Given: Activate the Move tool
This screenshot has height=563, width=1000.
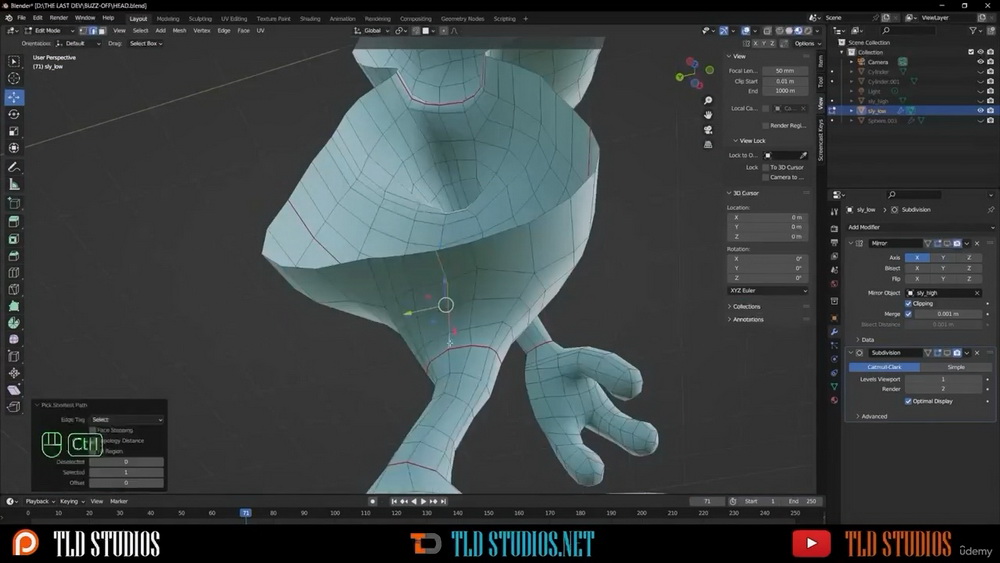Looking at the screenshot, I should (13, 97).
